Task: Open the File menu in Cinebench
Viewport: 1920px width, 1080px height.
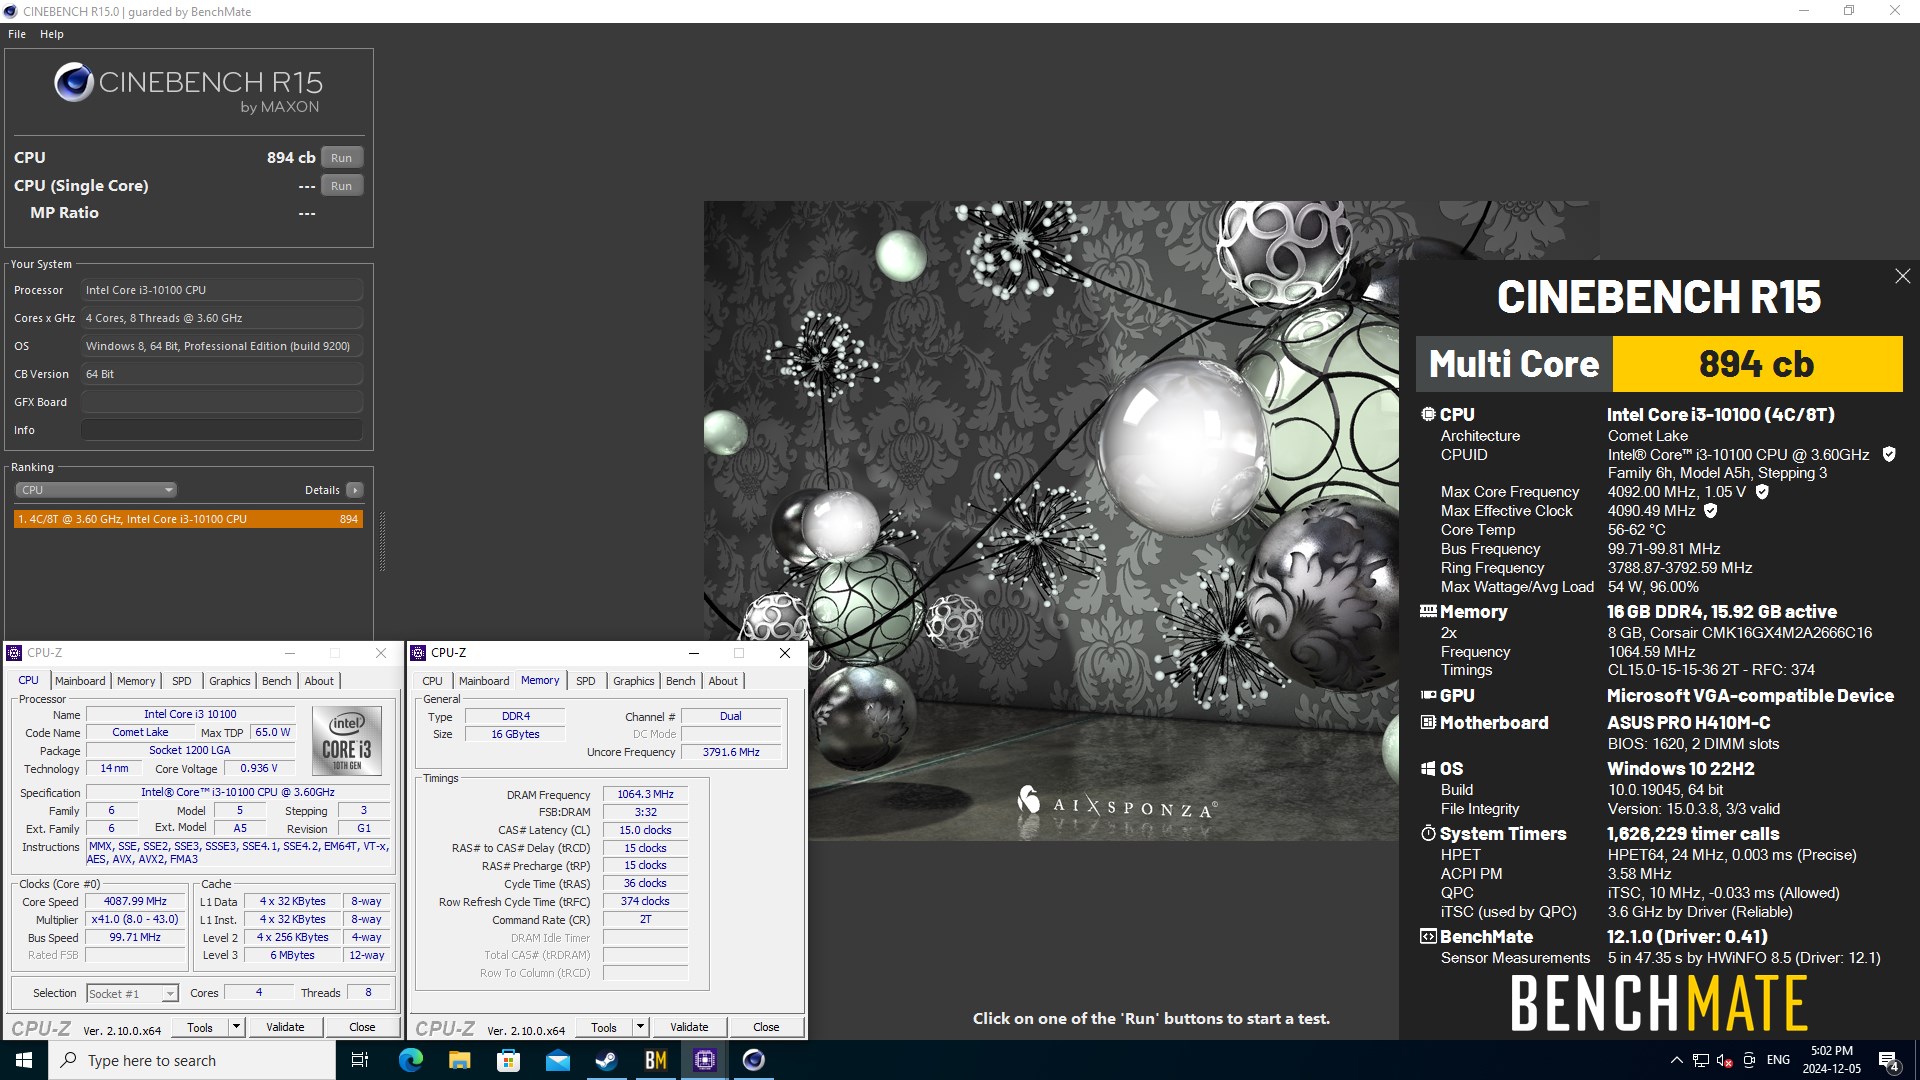Action: 17,34
